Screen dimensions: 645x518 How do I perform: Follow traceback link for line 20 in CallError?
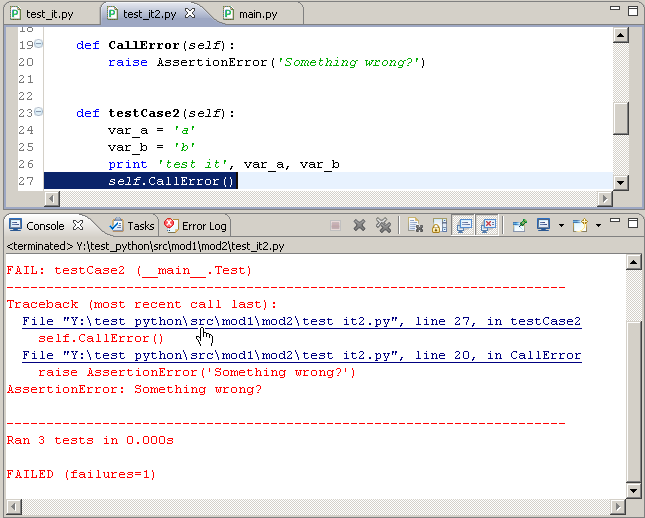(x=302, y=355)
